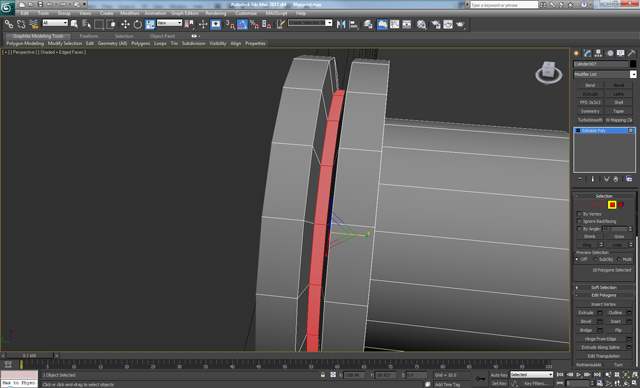
Task: Open the Modifiers menu
Action: click(129, 13)
